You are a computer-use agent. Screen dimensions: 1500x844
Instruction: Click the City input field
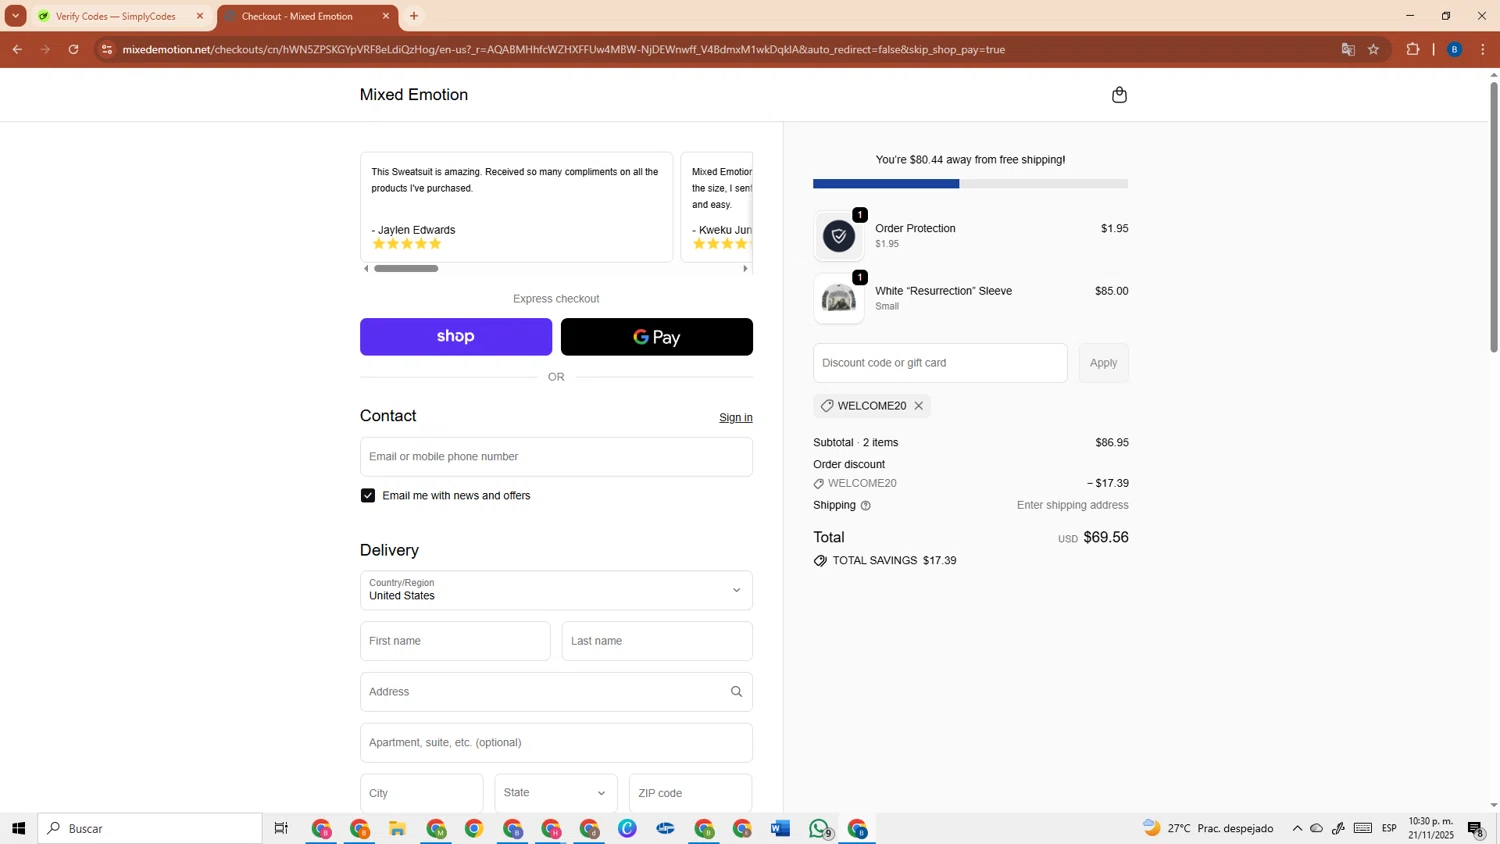[x=421, y=793]
